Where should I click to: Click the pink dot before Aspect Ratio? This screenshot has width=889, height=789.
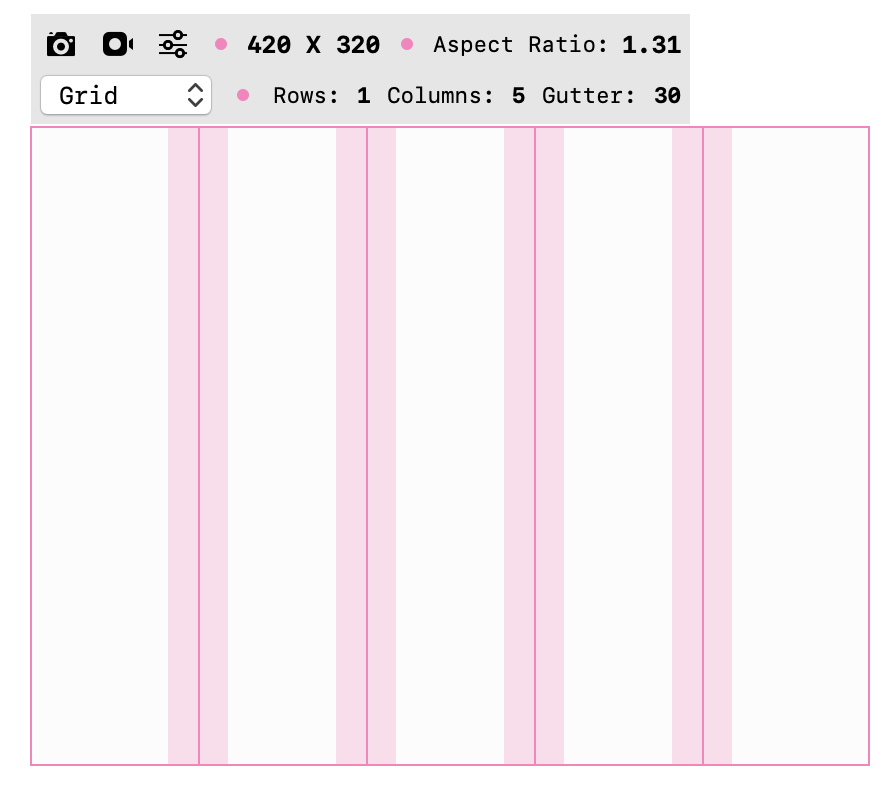click(407, 44)
